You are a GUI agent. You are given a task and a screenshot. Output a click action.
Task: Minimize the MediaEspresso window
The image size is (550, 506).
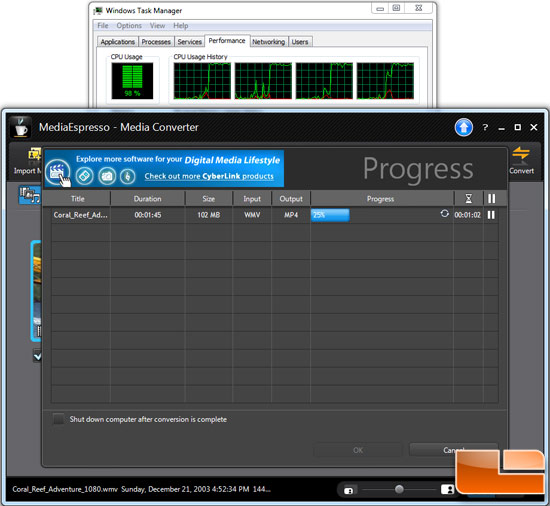point(502,128)
